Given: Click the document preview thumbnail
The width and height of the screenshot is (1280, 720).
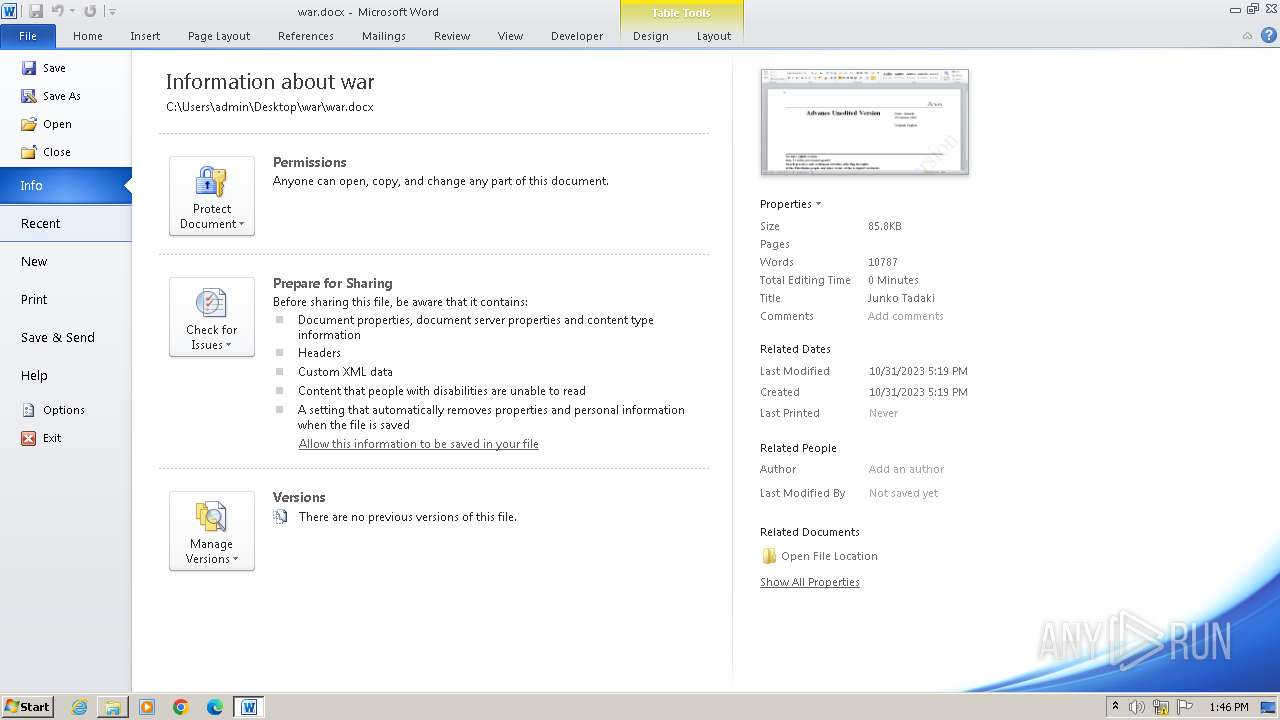Looking at the screenshot, I should [x=865, y=121].
